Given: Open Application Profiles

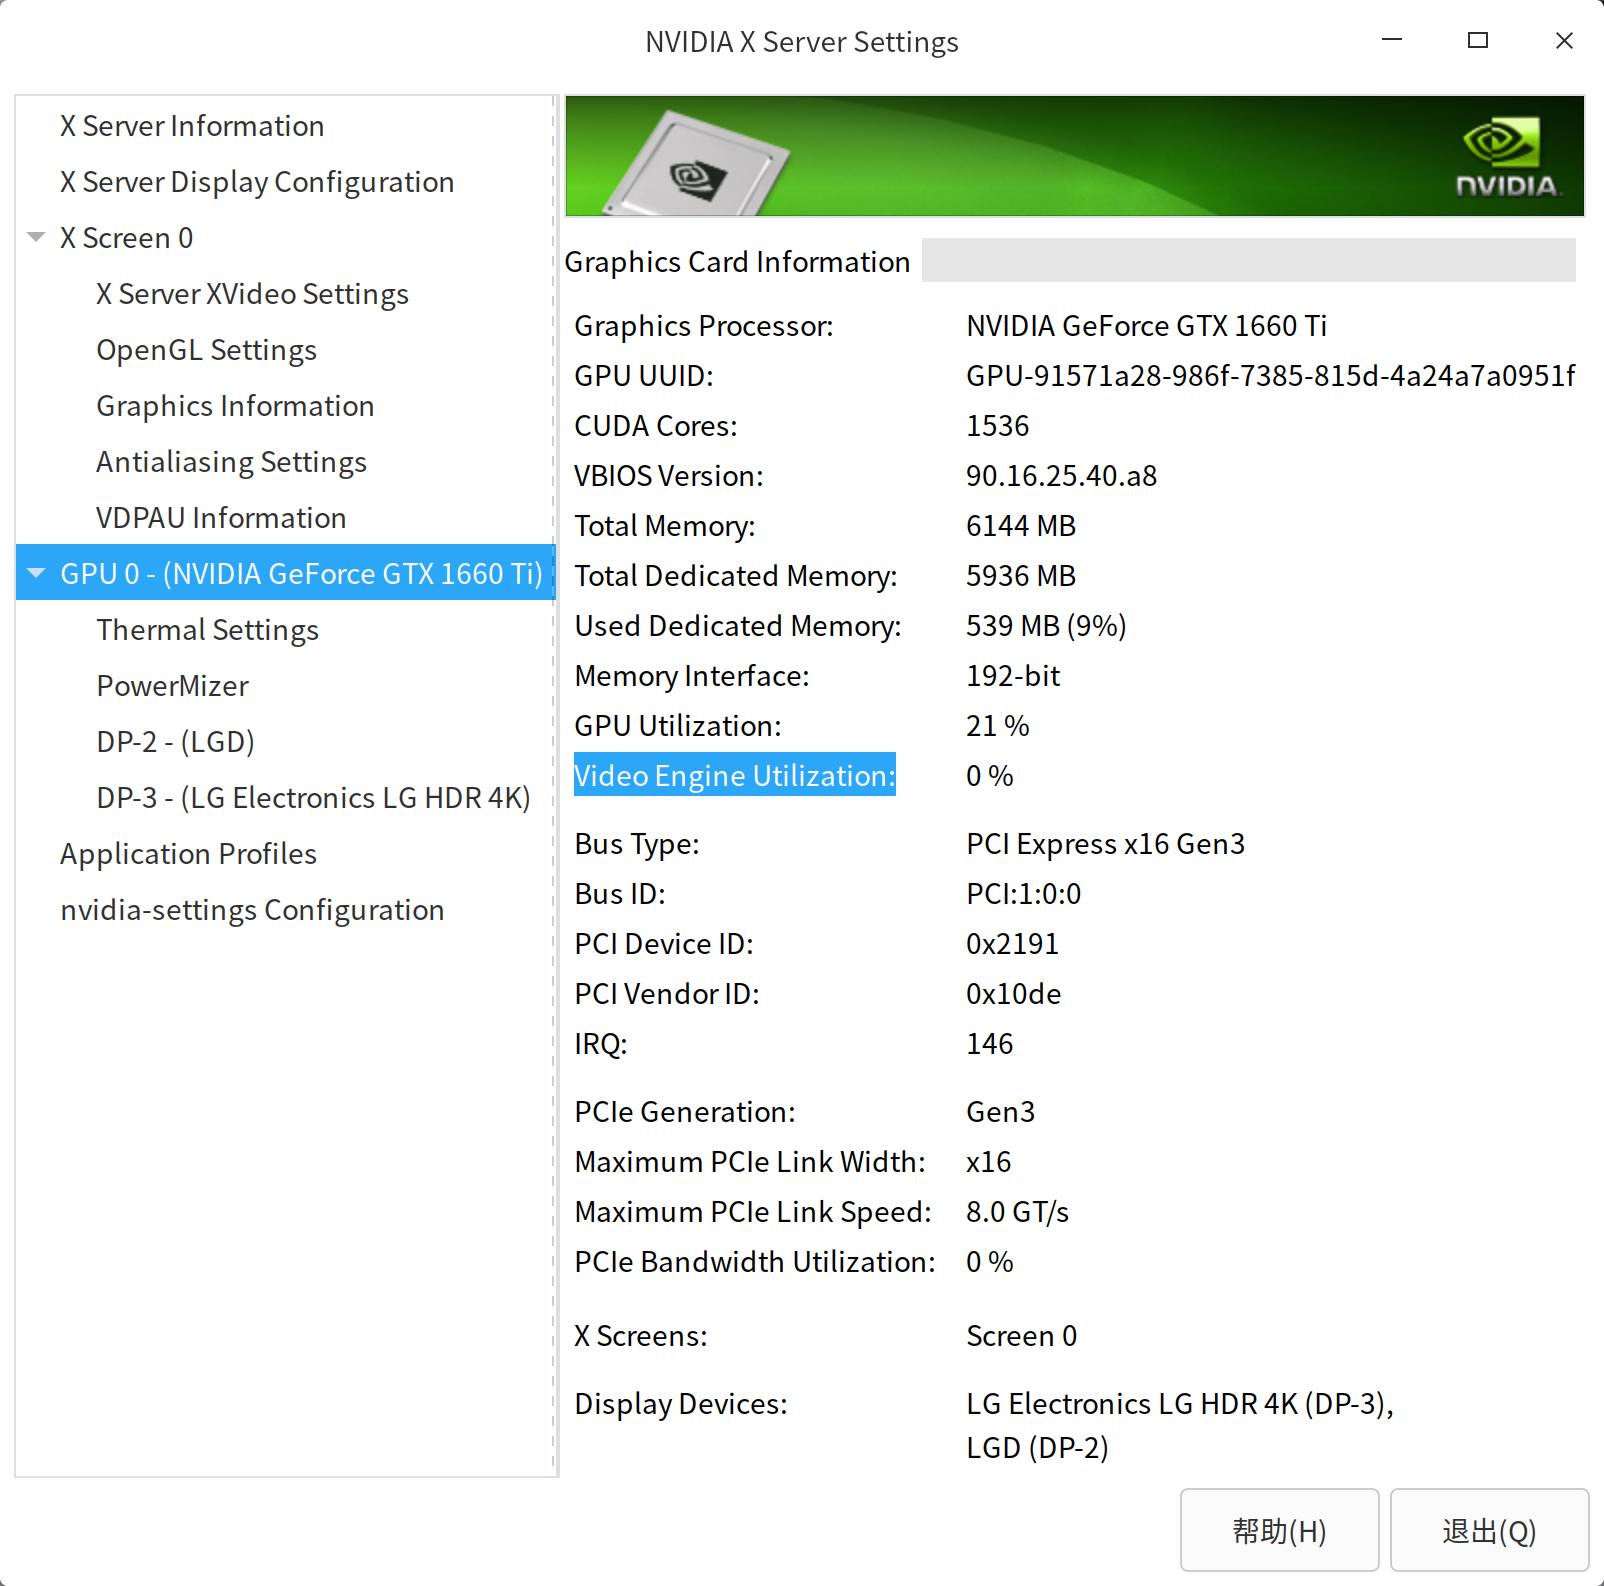Looking at the screenshot, I should (188, 854).
